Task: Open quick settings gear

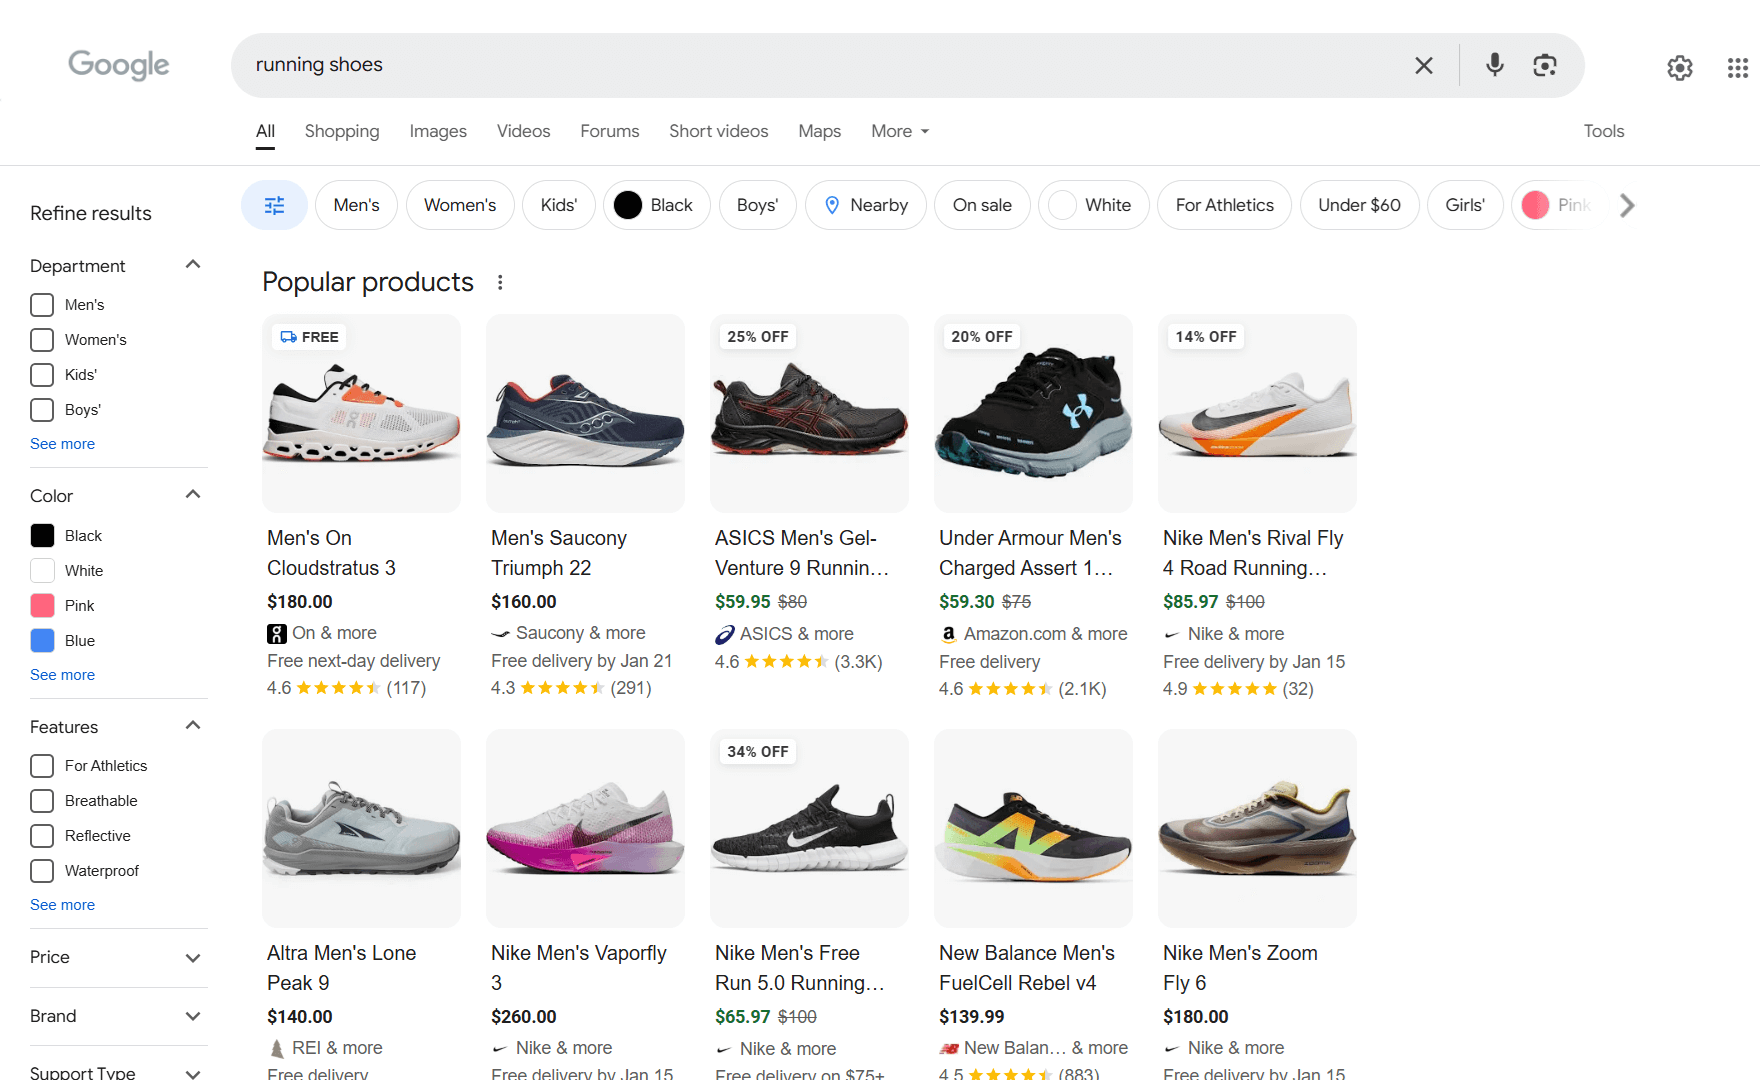Action: point(1680,68)
